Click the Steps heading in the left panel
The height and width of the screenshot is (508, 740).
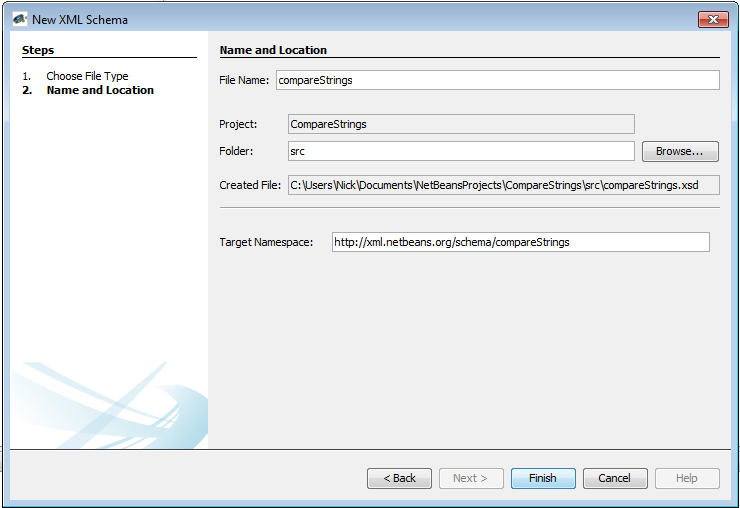pyautogui.click(x=38, y=50)
